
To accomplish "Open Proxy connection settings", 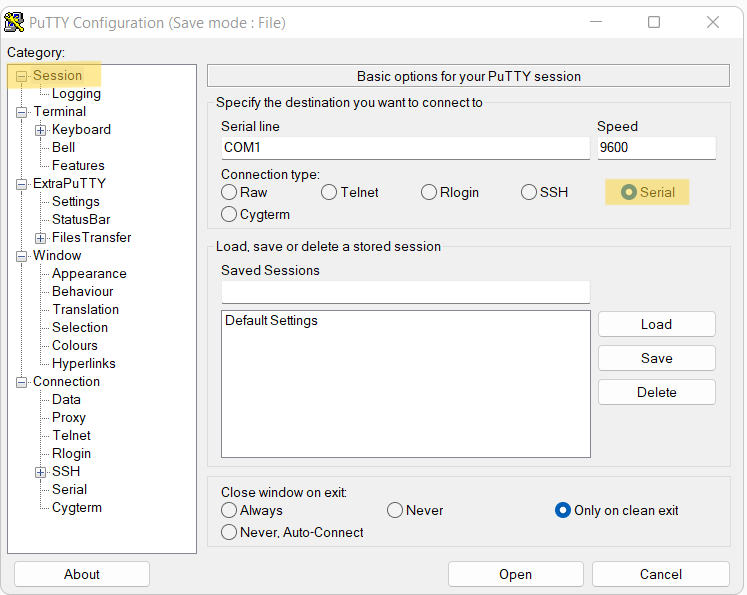I will (x=69, y=418).
